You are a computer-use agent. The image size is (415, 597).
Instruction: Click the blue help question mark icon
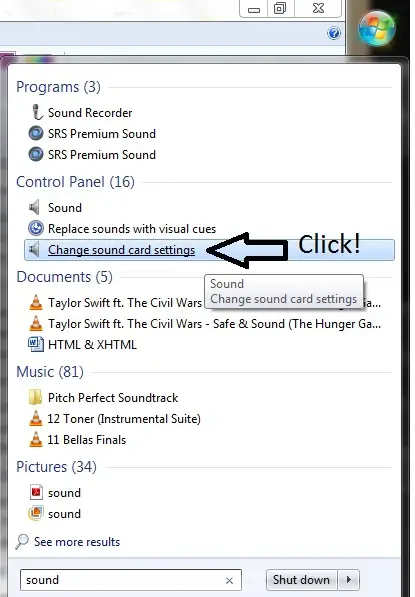334,33
